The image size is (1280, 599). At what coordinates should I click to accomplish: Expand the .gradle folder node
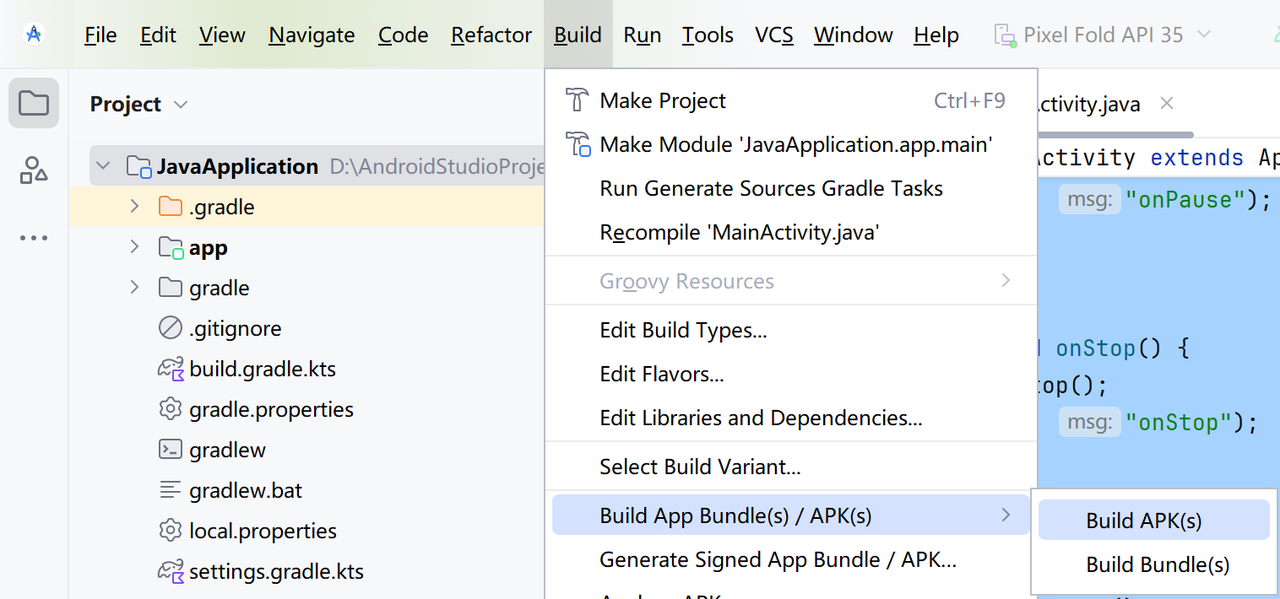click(135, 207)
